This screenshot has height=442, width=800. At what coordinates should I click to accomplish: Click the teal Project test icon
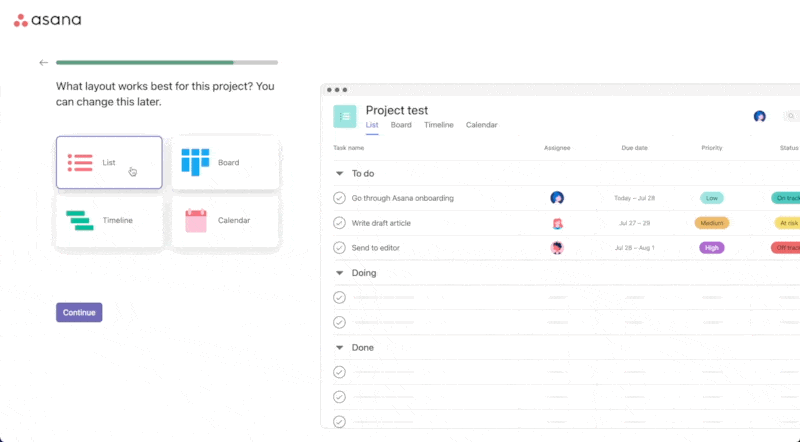click(x=345, y=116)
